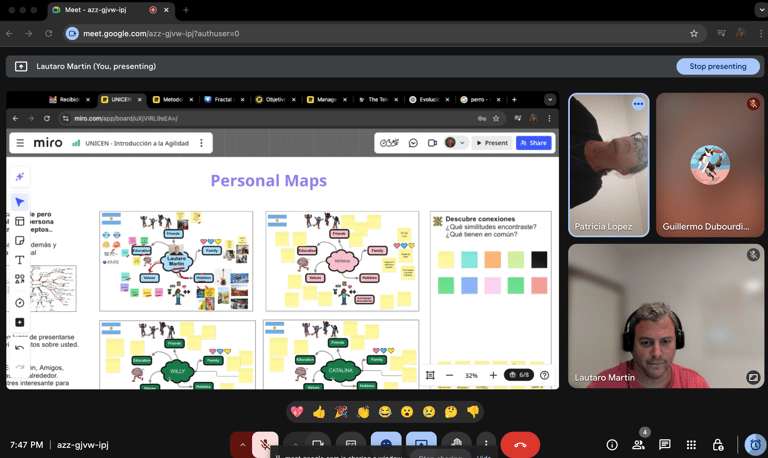Toggle picture-in-picture on Lautaro Martin tile

click(x=753, y=377)
